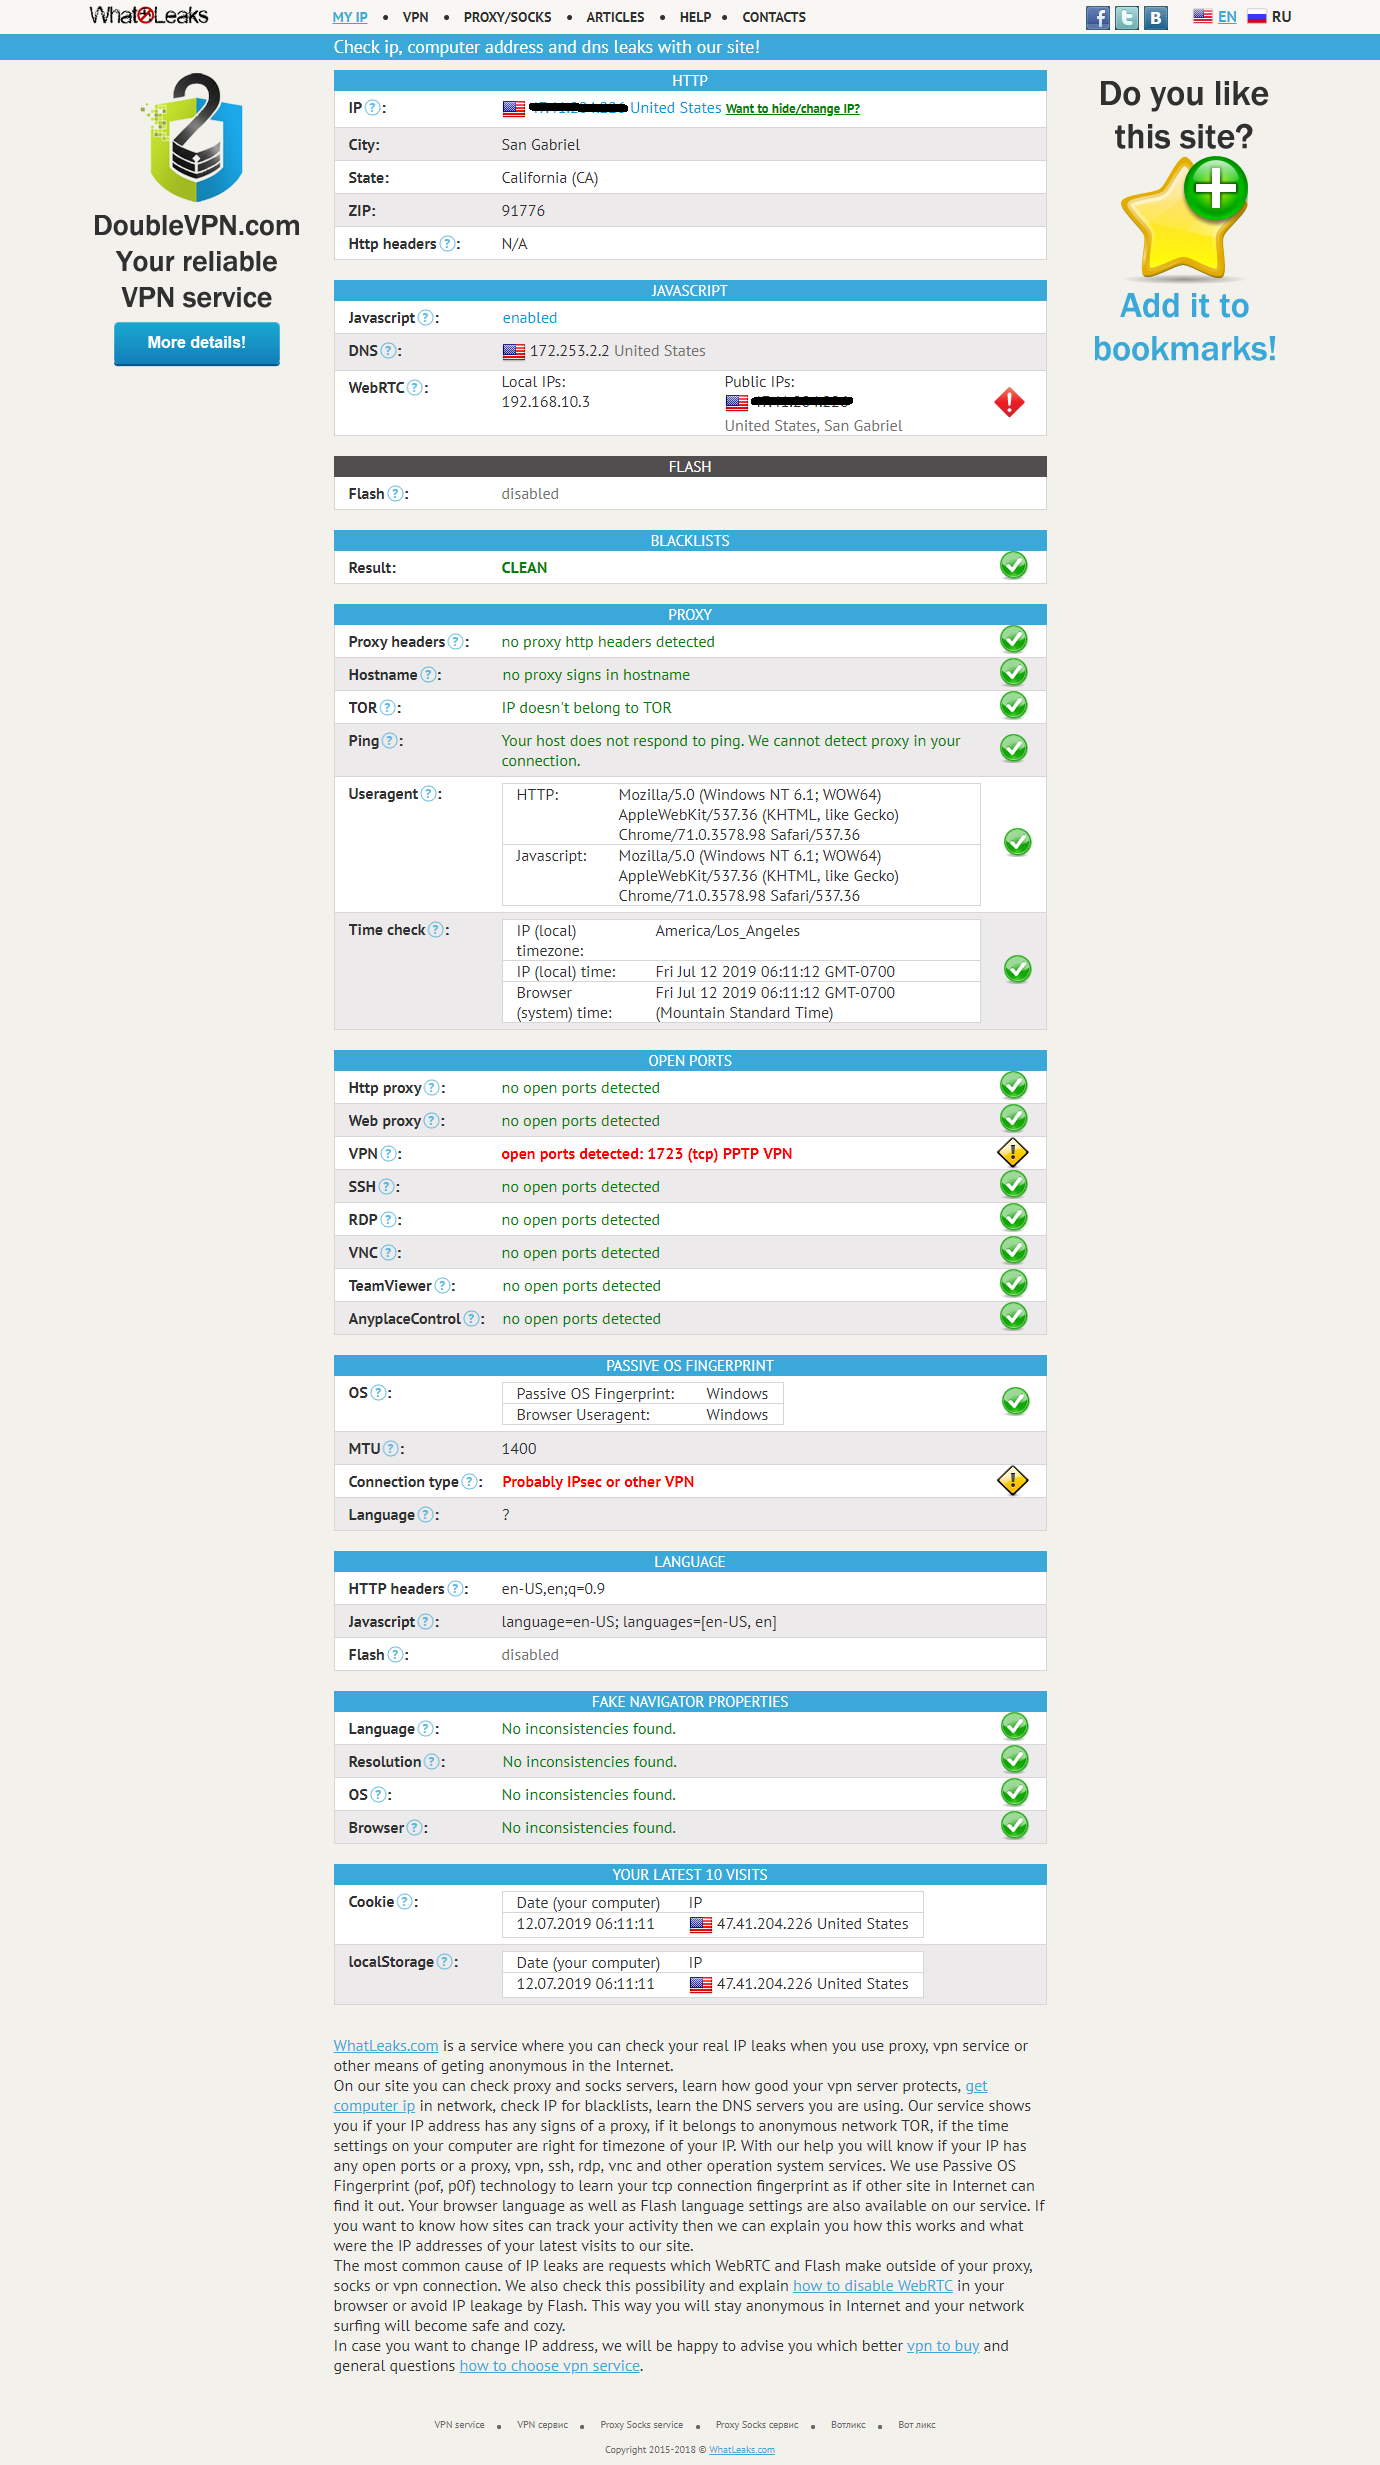Follow the 'Want to hide/change IP?' link
1380x2465 pixels.
(792, 109)
